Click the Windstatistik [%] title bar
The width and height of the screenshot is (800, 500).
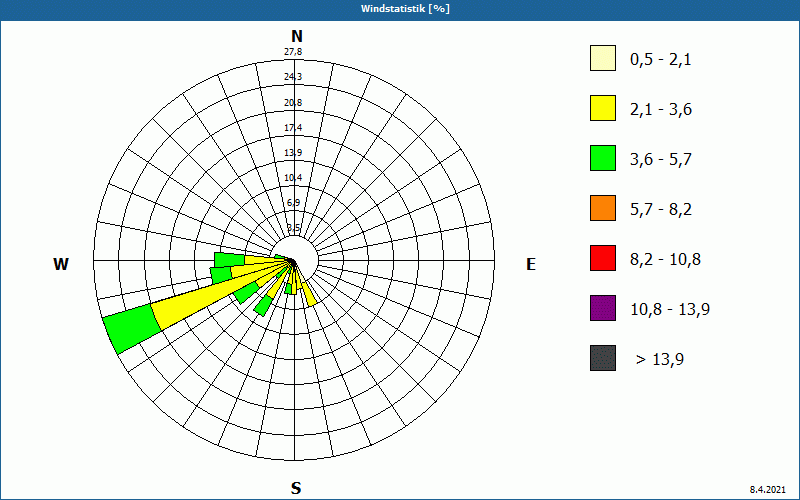pyautogui.click(x=400, y=9)
